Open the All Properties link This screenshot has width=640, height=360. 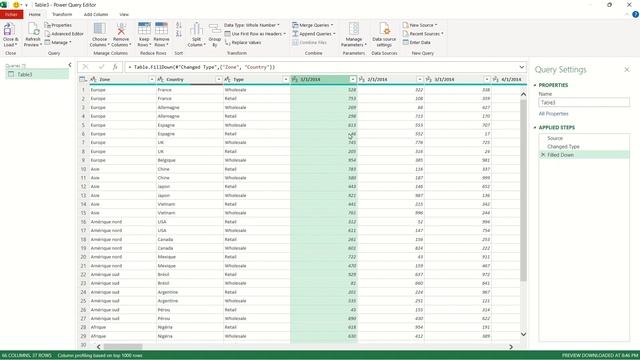tap(553, 113)
